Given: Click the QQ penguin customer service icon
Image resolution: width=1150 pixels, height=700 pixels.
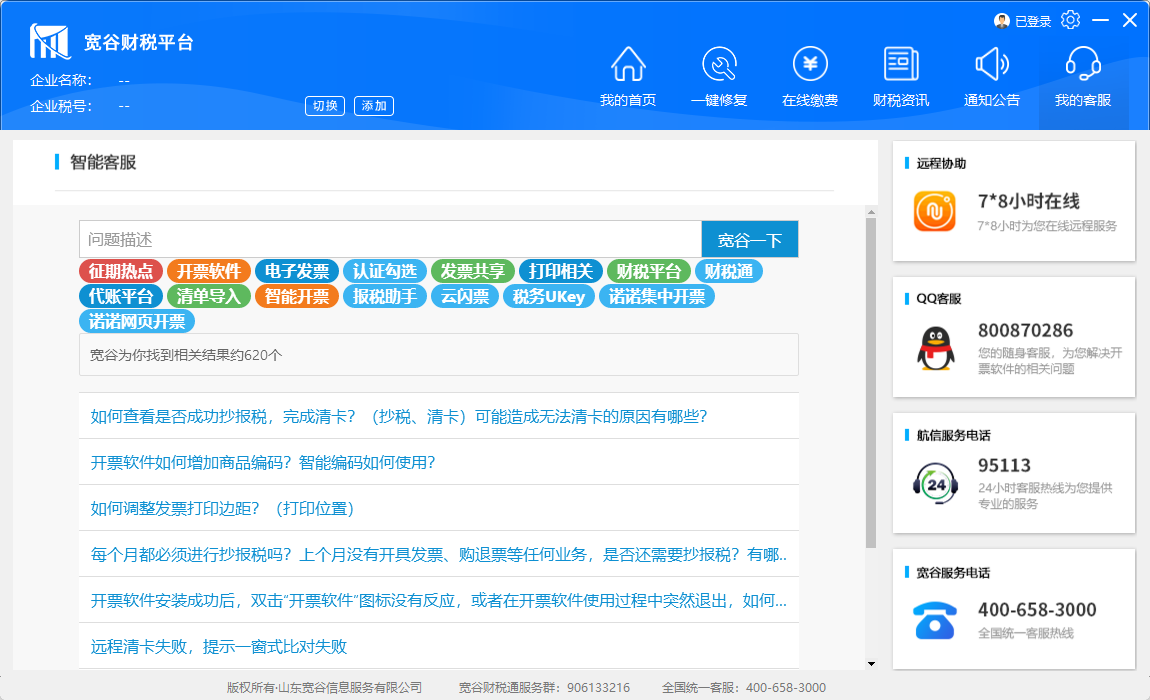Looking at the screenshot, I should pyautogui.click(x=935, y=348).
